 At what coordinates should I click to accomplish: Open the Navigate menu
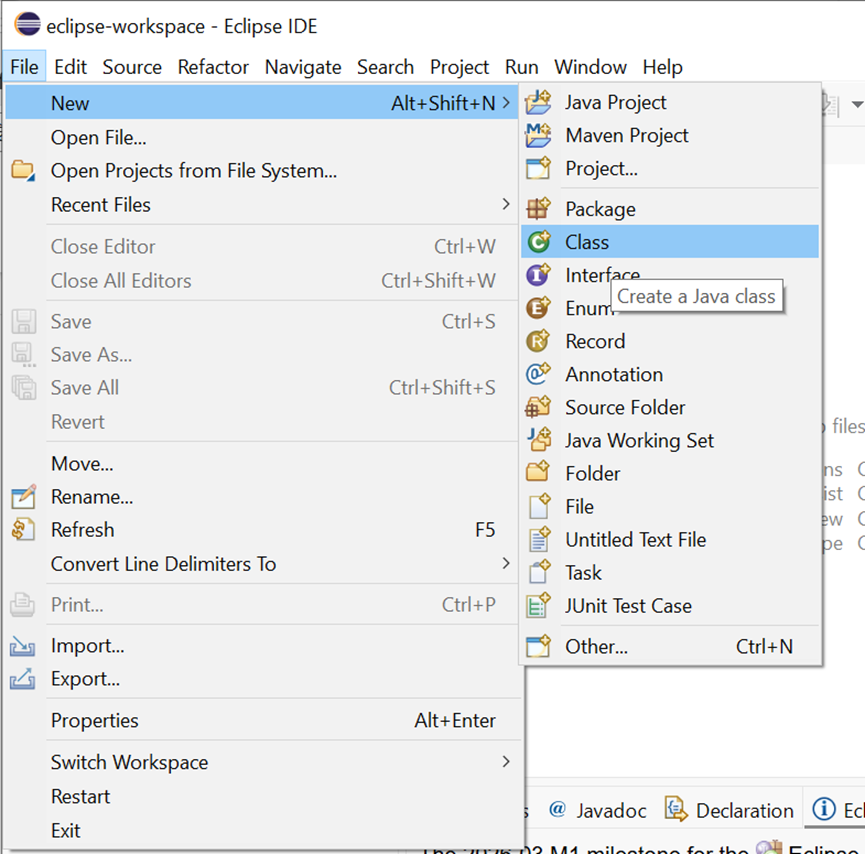pos(303,67)
